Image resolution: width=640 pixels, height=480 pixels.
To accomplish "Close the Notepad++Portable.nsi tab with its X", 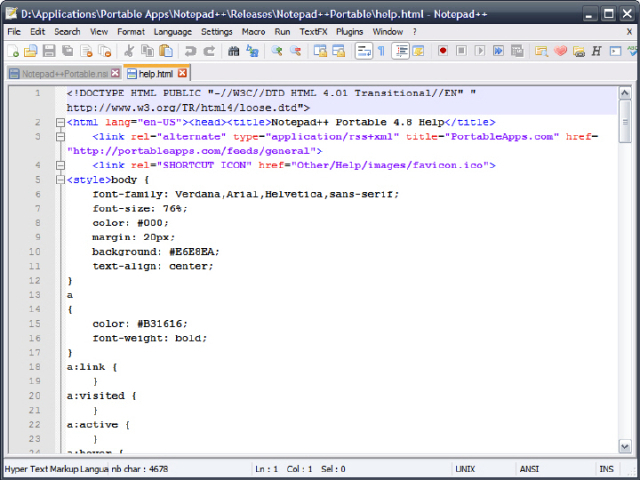I will [x=116, y=73].
